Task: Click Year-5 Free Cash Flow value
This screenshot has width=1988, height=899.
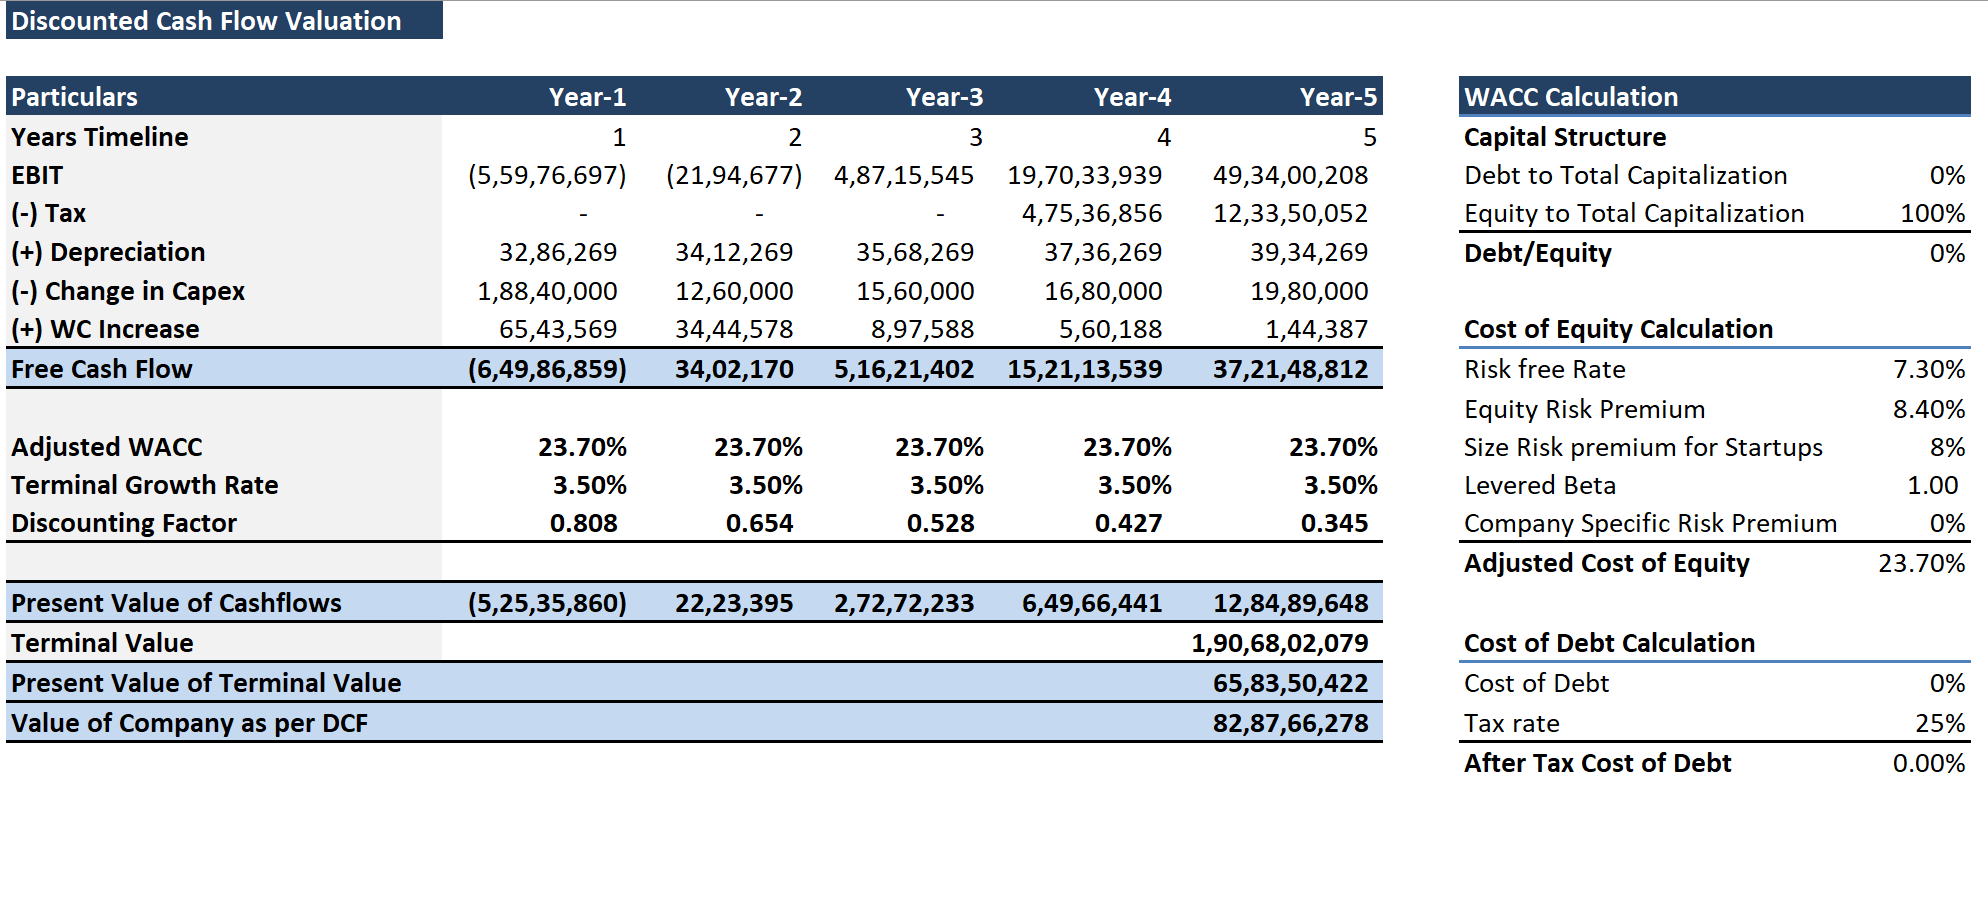Action: click(x=1289, y=369)
